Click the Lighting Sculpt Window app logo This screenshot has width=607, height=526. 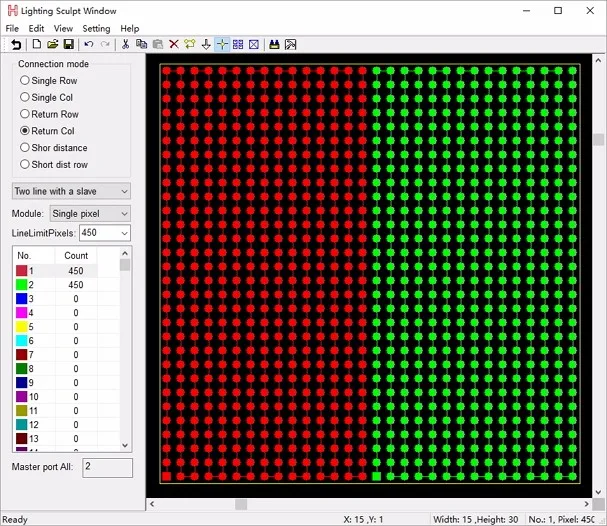[13, 10]
